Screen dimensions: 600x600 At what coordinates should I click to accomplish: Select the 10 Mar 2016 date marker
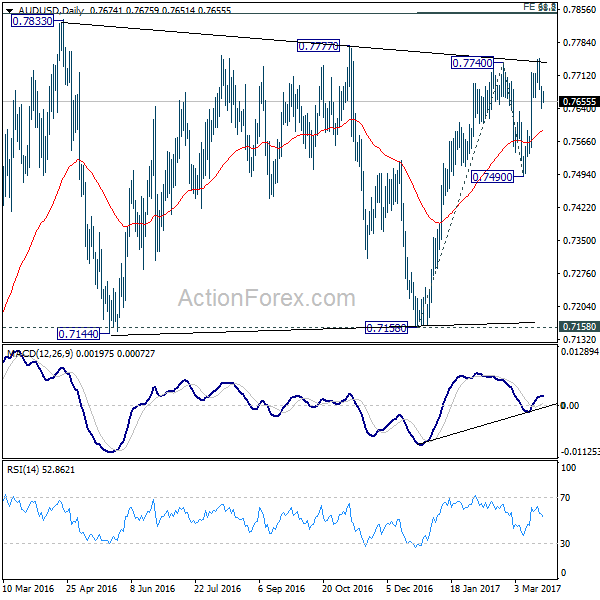pos(29,588)
